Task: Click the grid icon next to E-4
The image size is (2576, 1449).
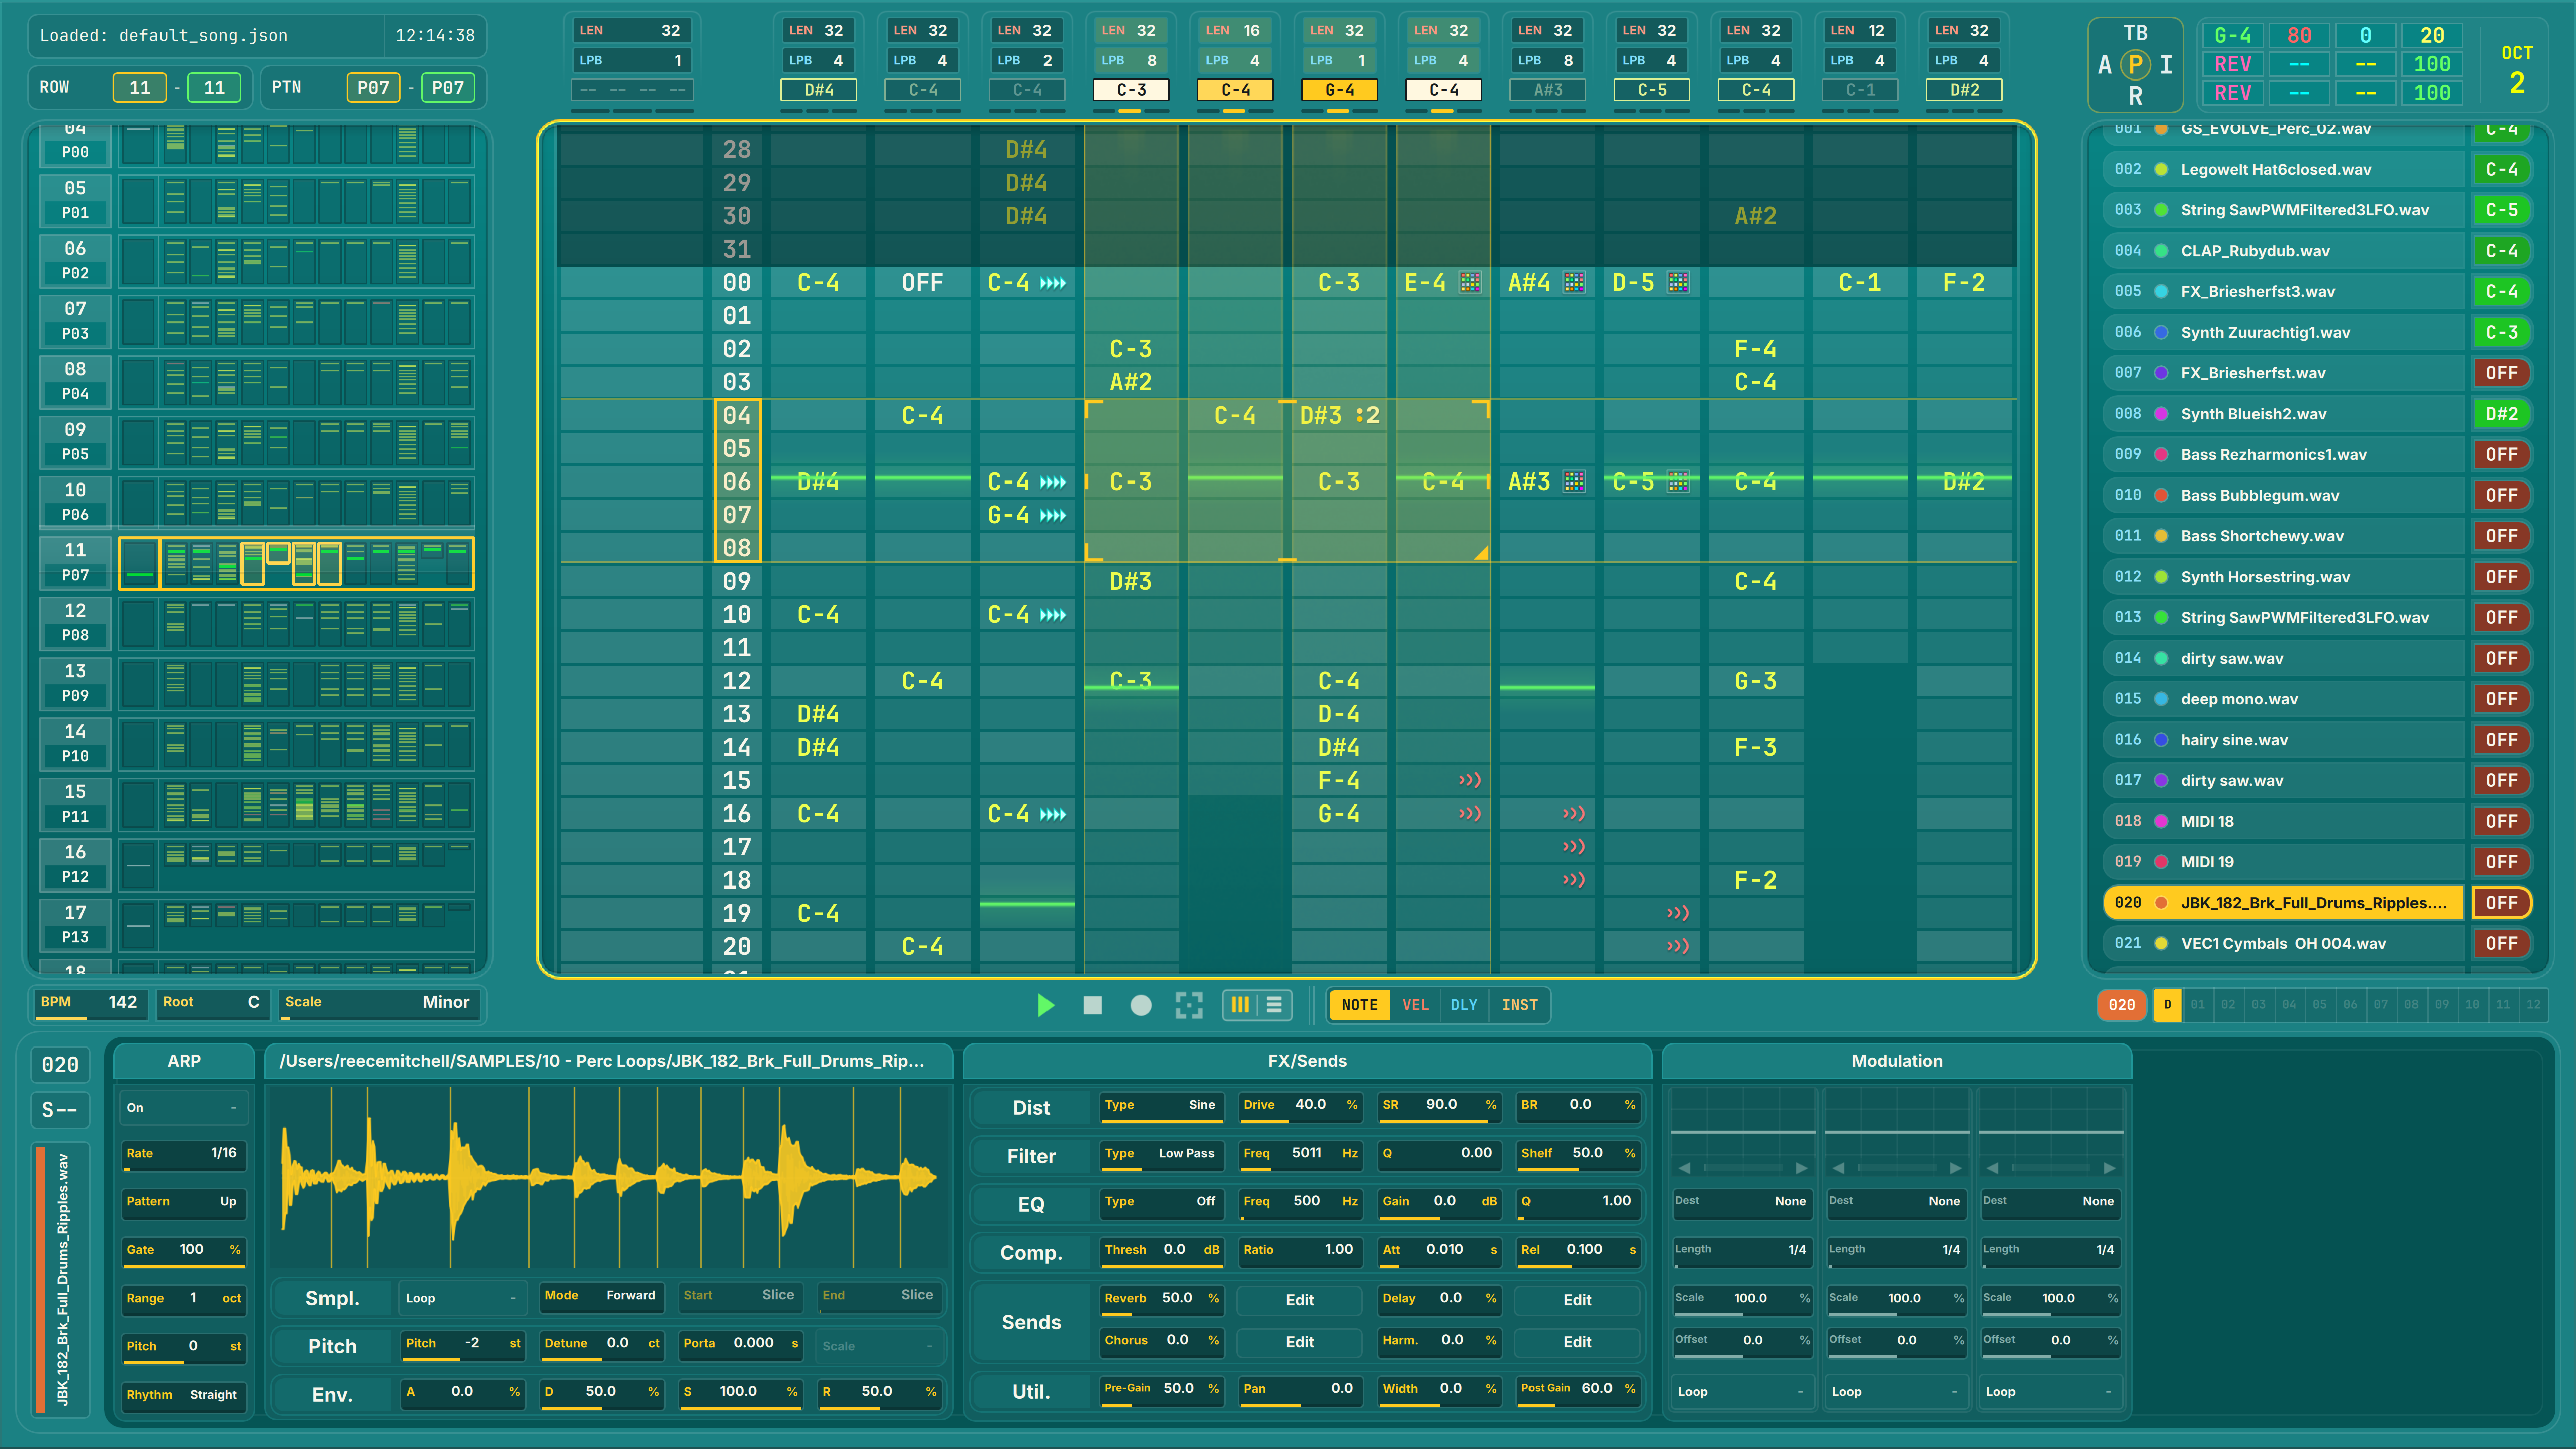Action: tap(1470, 283)
